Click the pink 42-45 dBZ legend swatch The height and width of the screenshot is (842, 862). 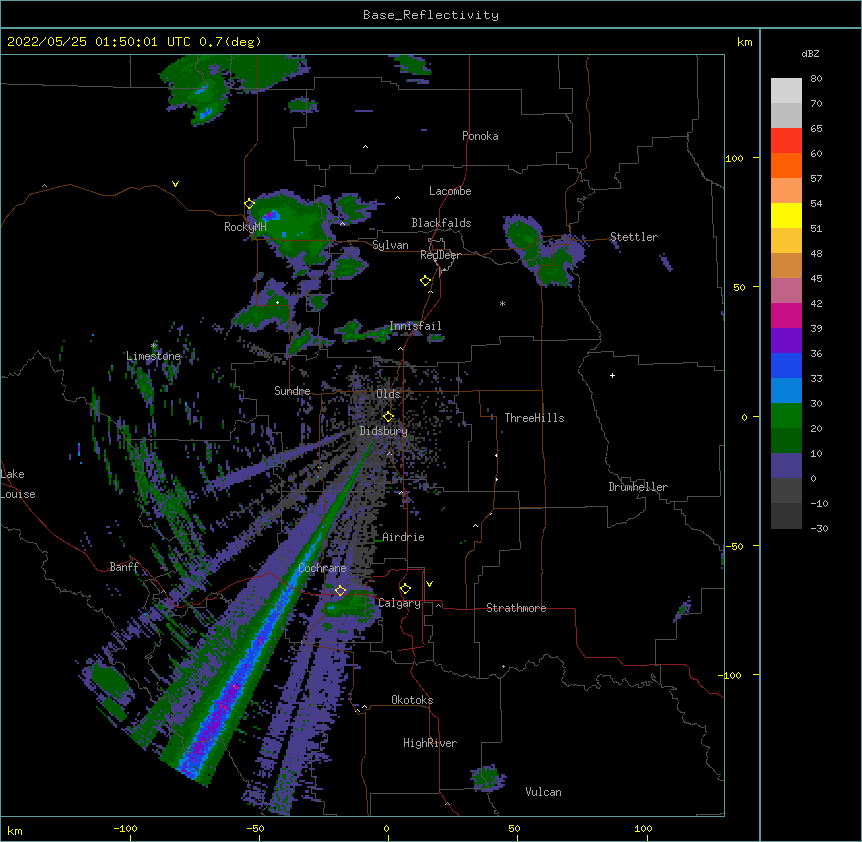pos(786,291)
